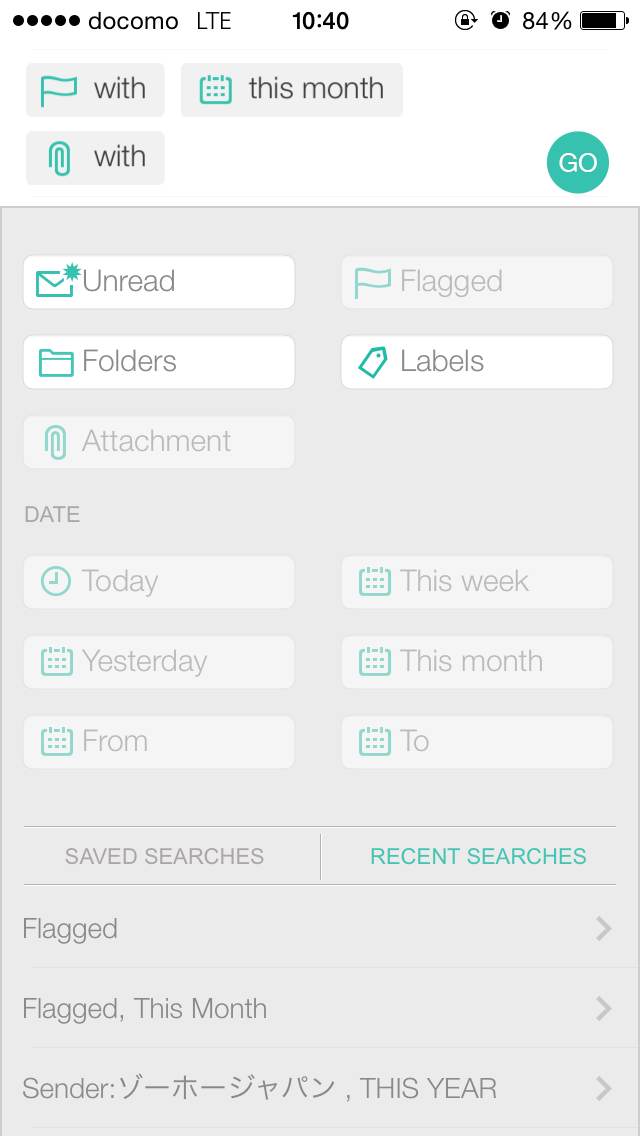This screenshot has width=640, height=1136.
Task: Set the To date field
Action: tap(476, 742)
